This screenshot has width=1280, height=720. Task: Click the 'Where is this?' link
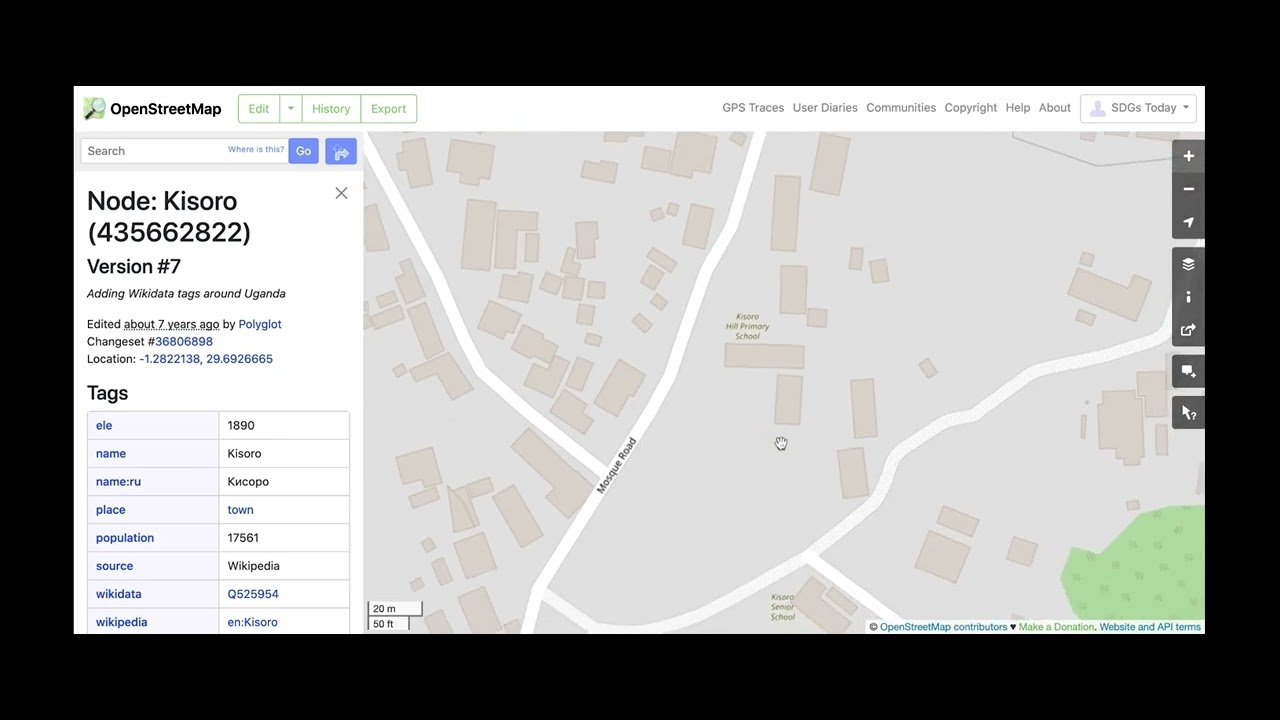[x=256, y=150]
